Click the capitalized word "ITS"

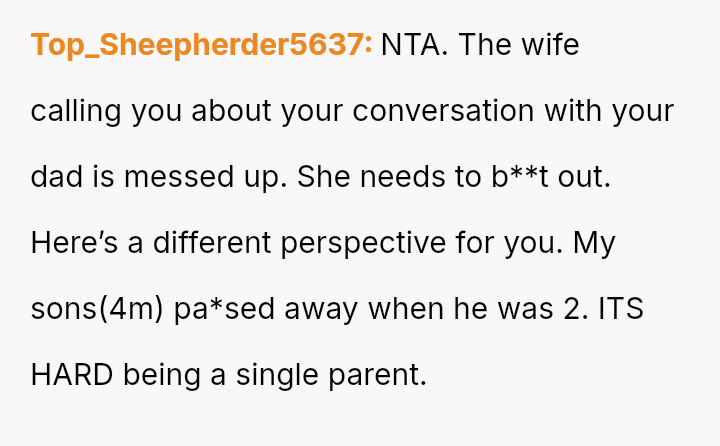[620, 309]
